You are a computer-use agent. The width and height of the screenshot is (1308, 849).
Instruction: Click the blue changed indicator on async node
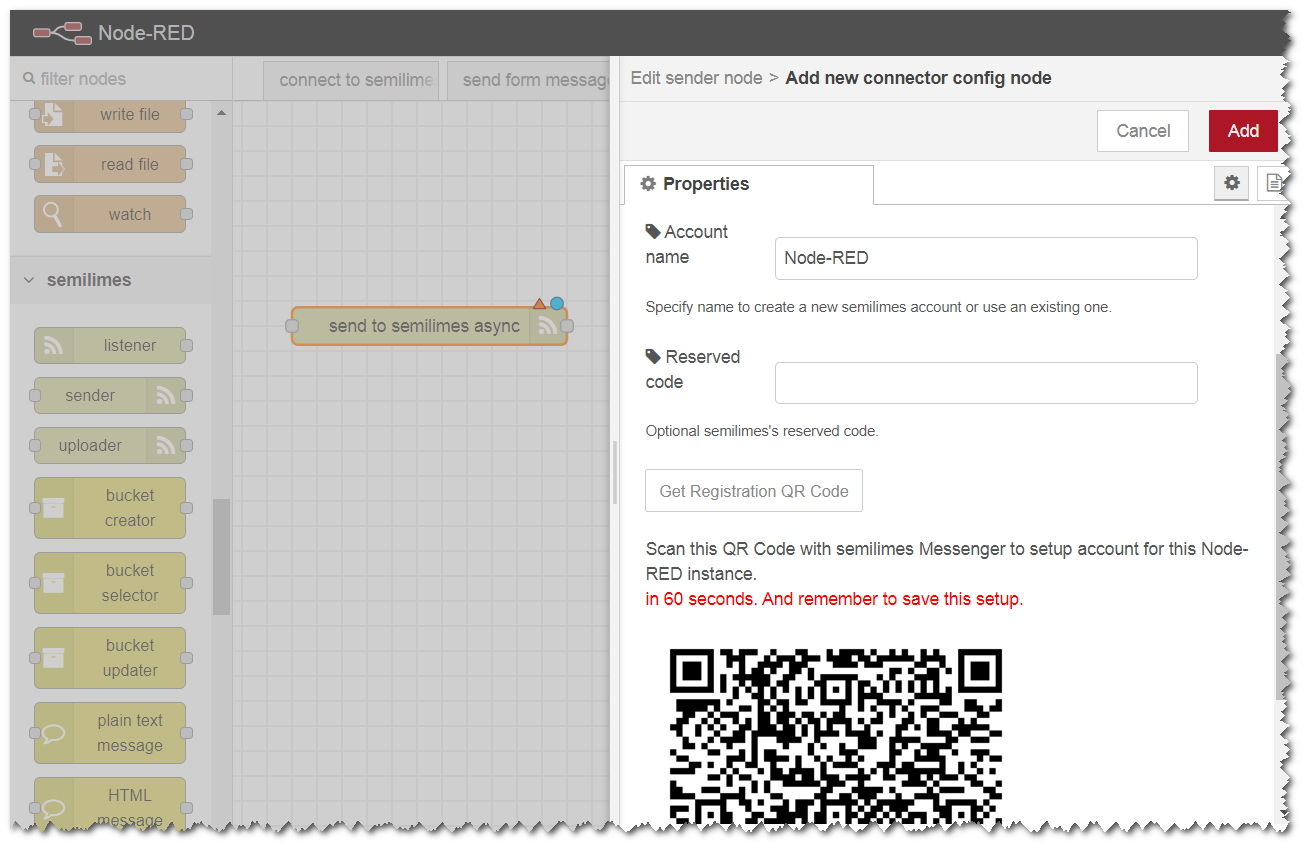557,303
